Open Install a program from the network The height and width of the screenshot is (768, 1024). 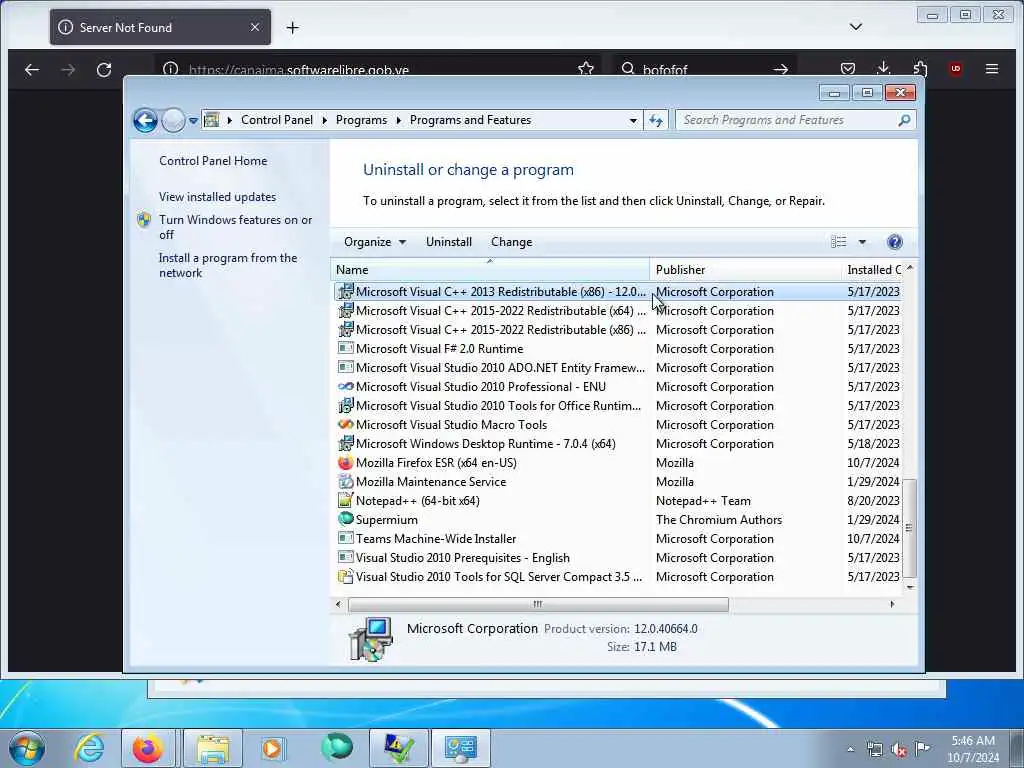(228, 265)
